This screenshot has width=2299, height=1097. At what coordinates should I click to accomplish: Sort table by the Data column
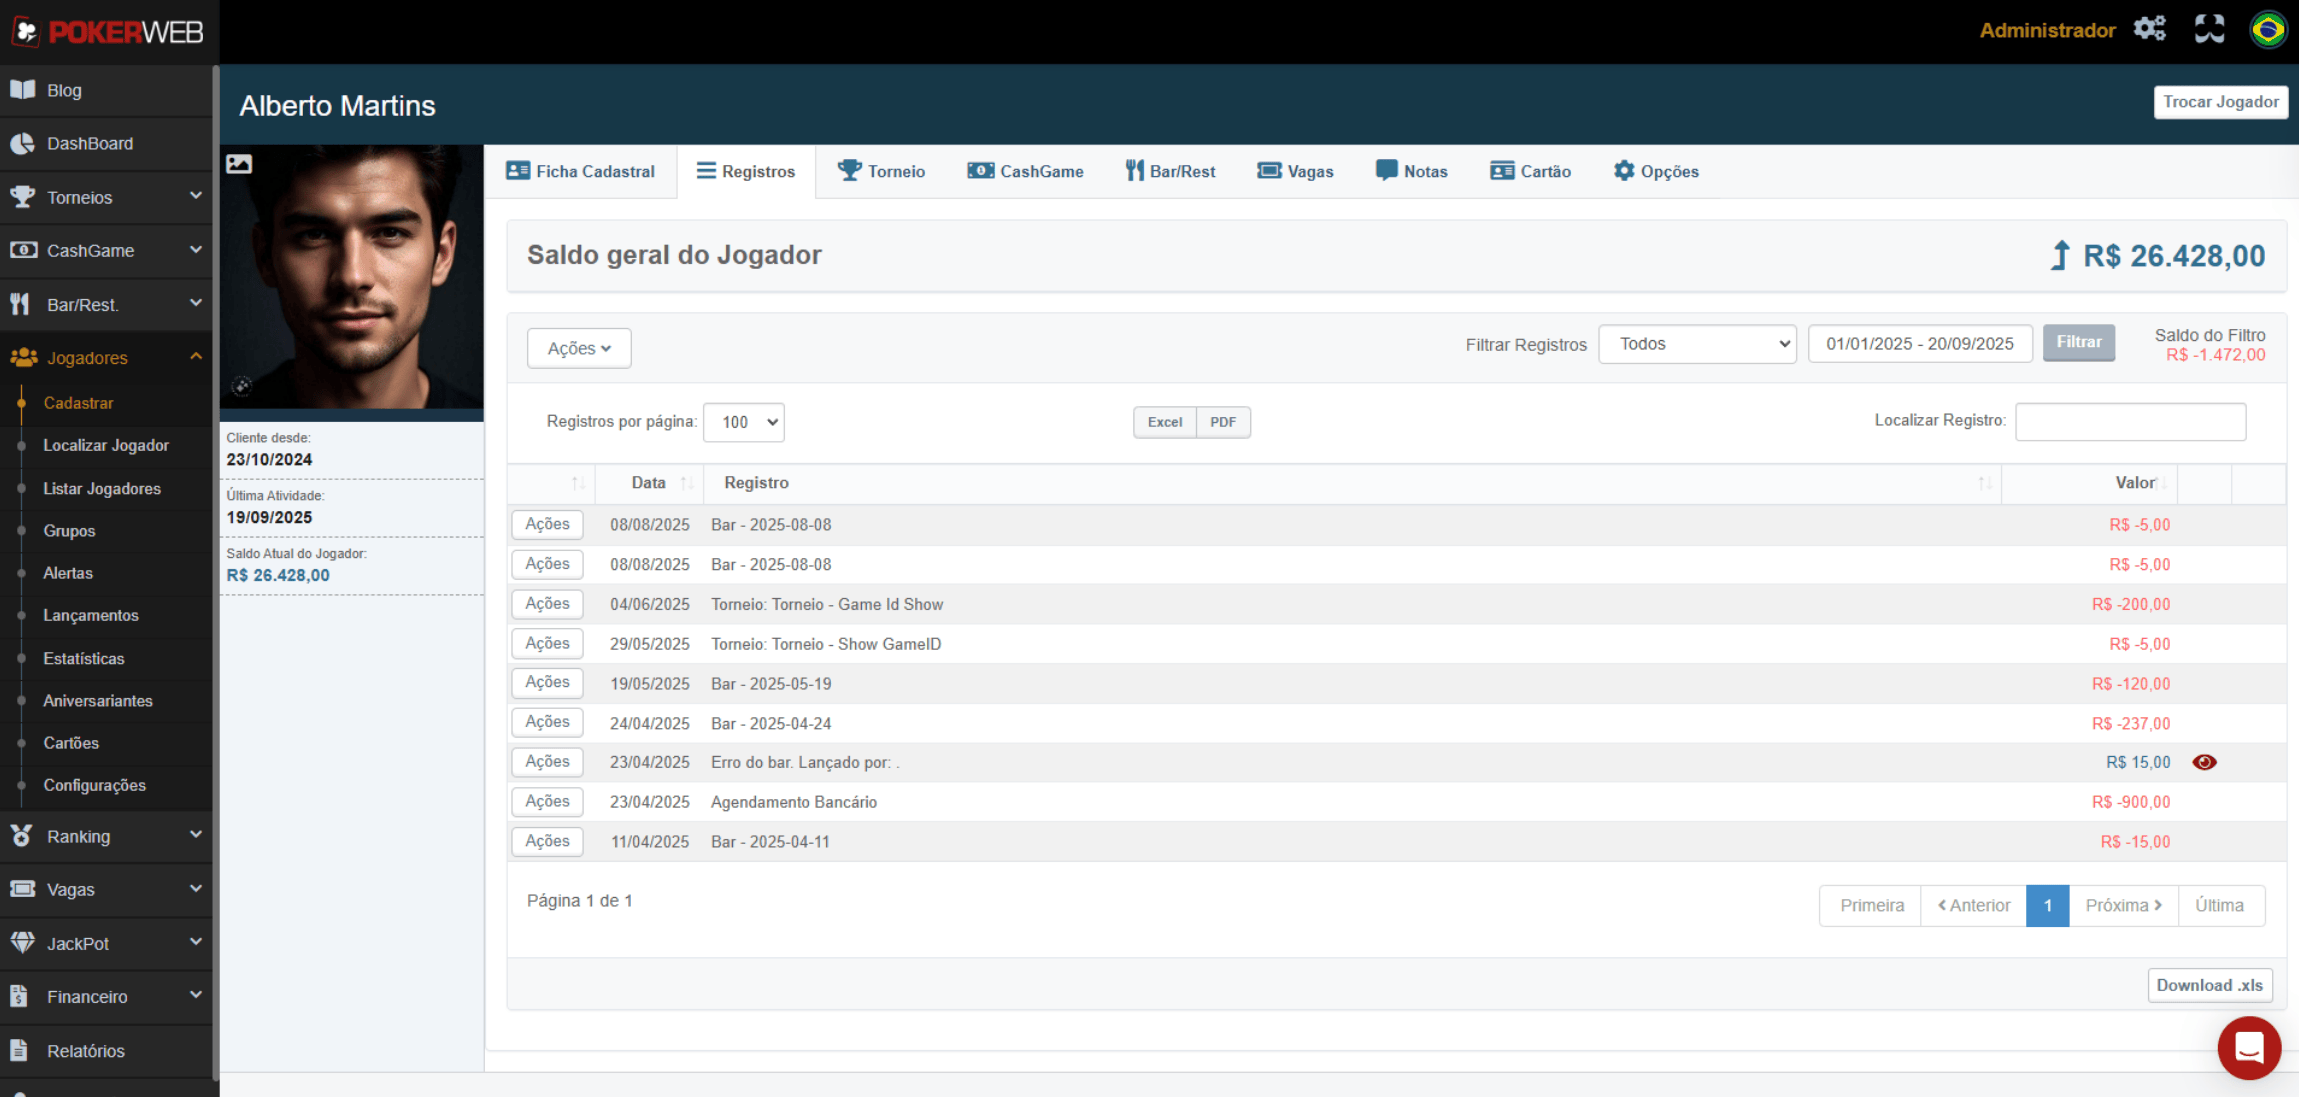(650, 483)
